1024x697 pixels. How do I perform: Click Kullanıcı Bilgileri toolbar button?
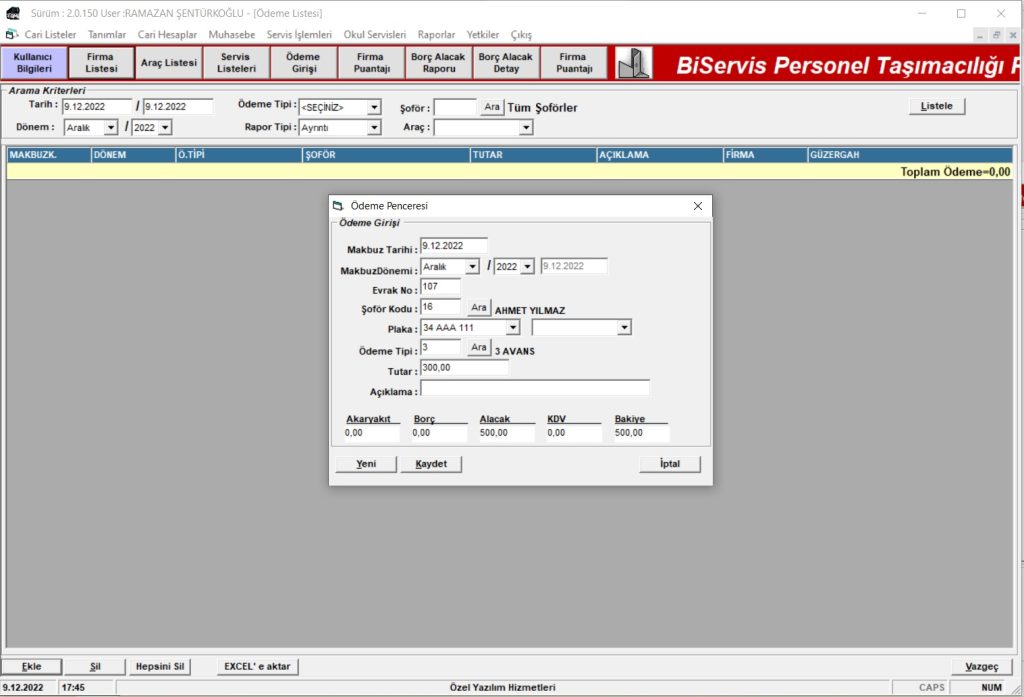[x=34, y=63]
